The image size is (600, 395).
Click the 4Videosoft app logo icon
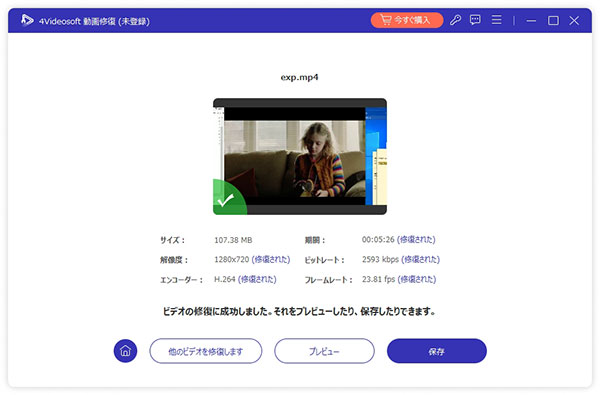27,20
